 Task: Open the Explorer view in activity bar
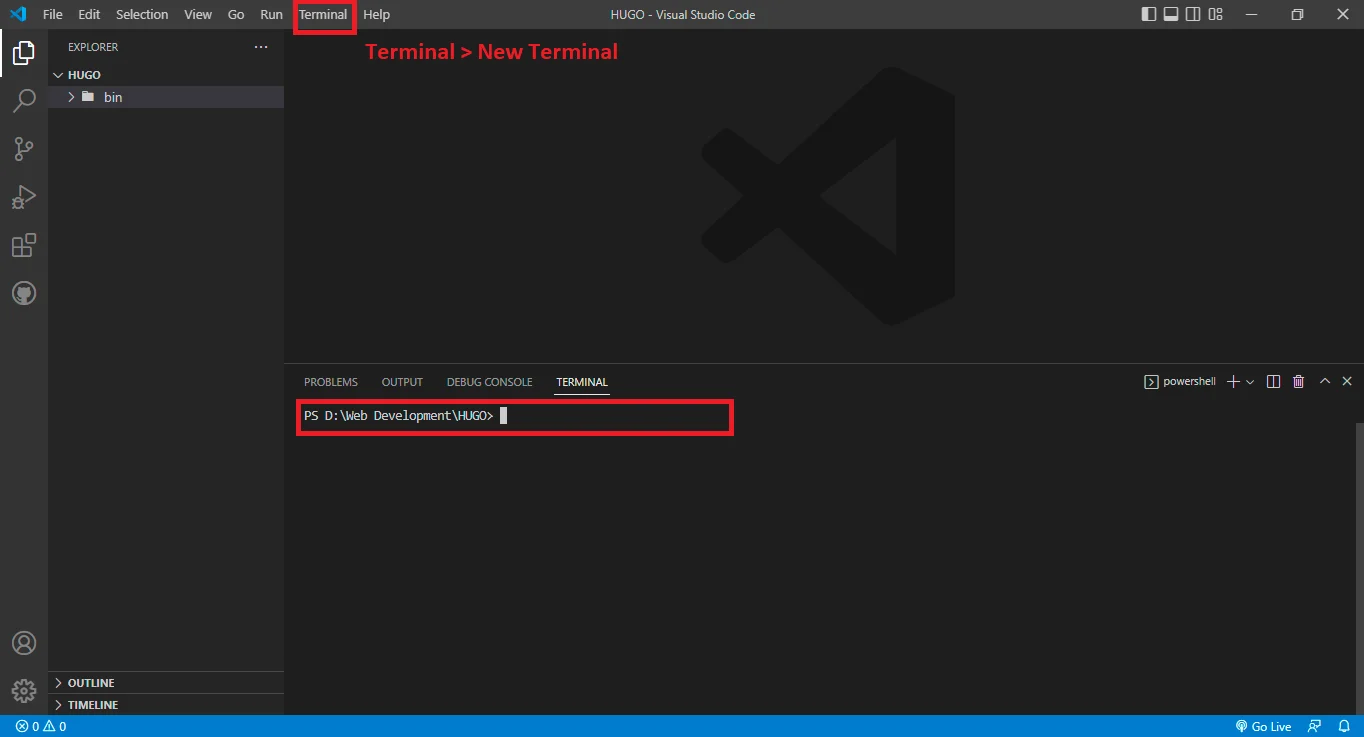24,52
